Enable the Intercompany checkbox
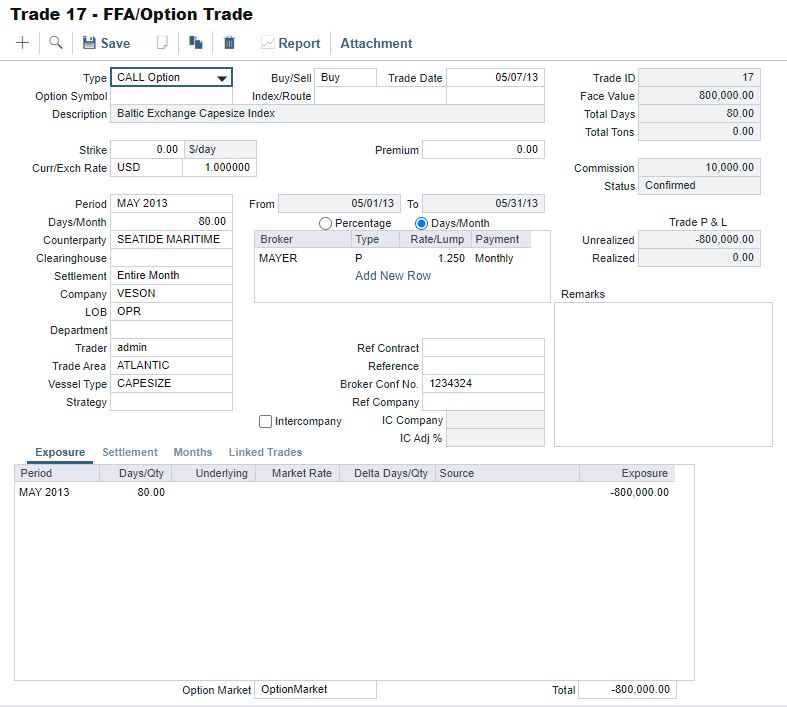The height and width of the screenshot is (707, 787). (x=266, y=422)
